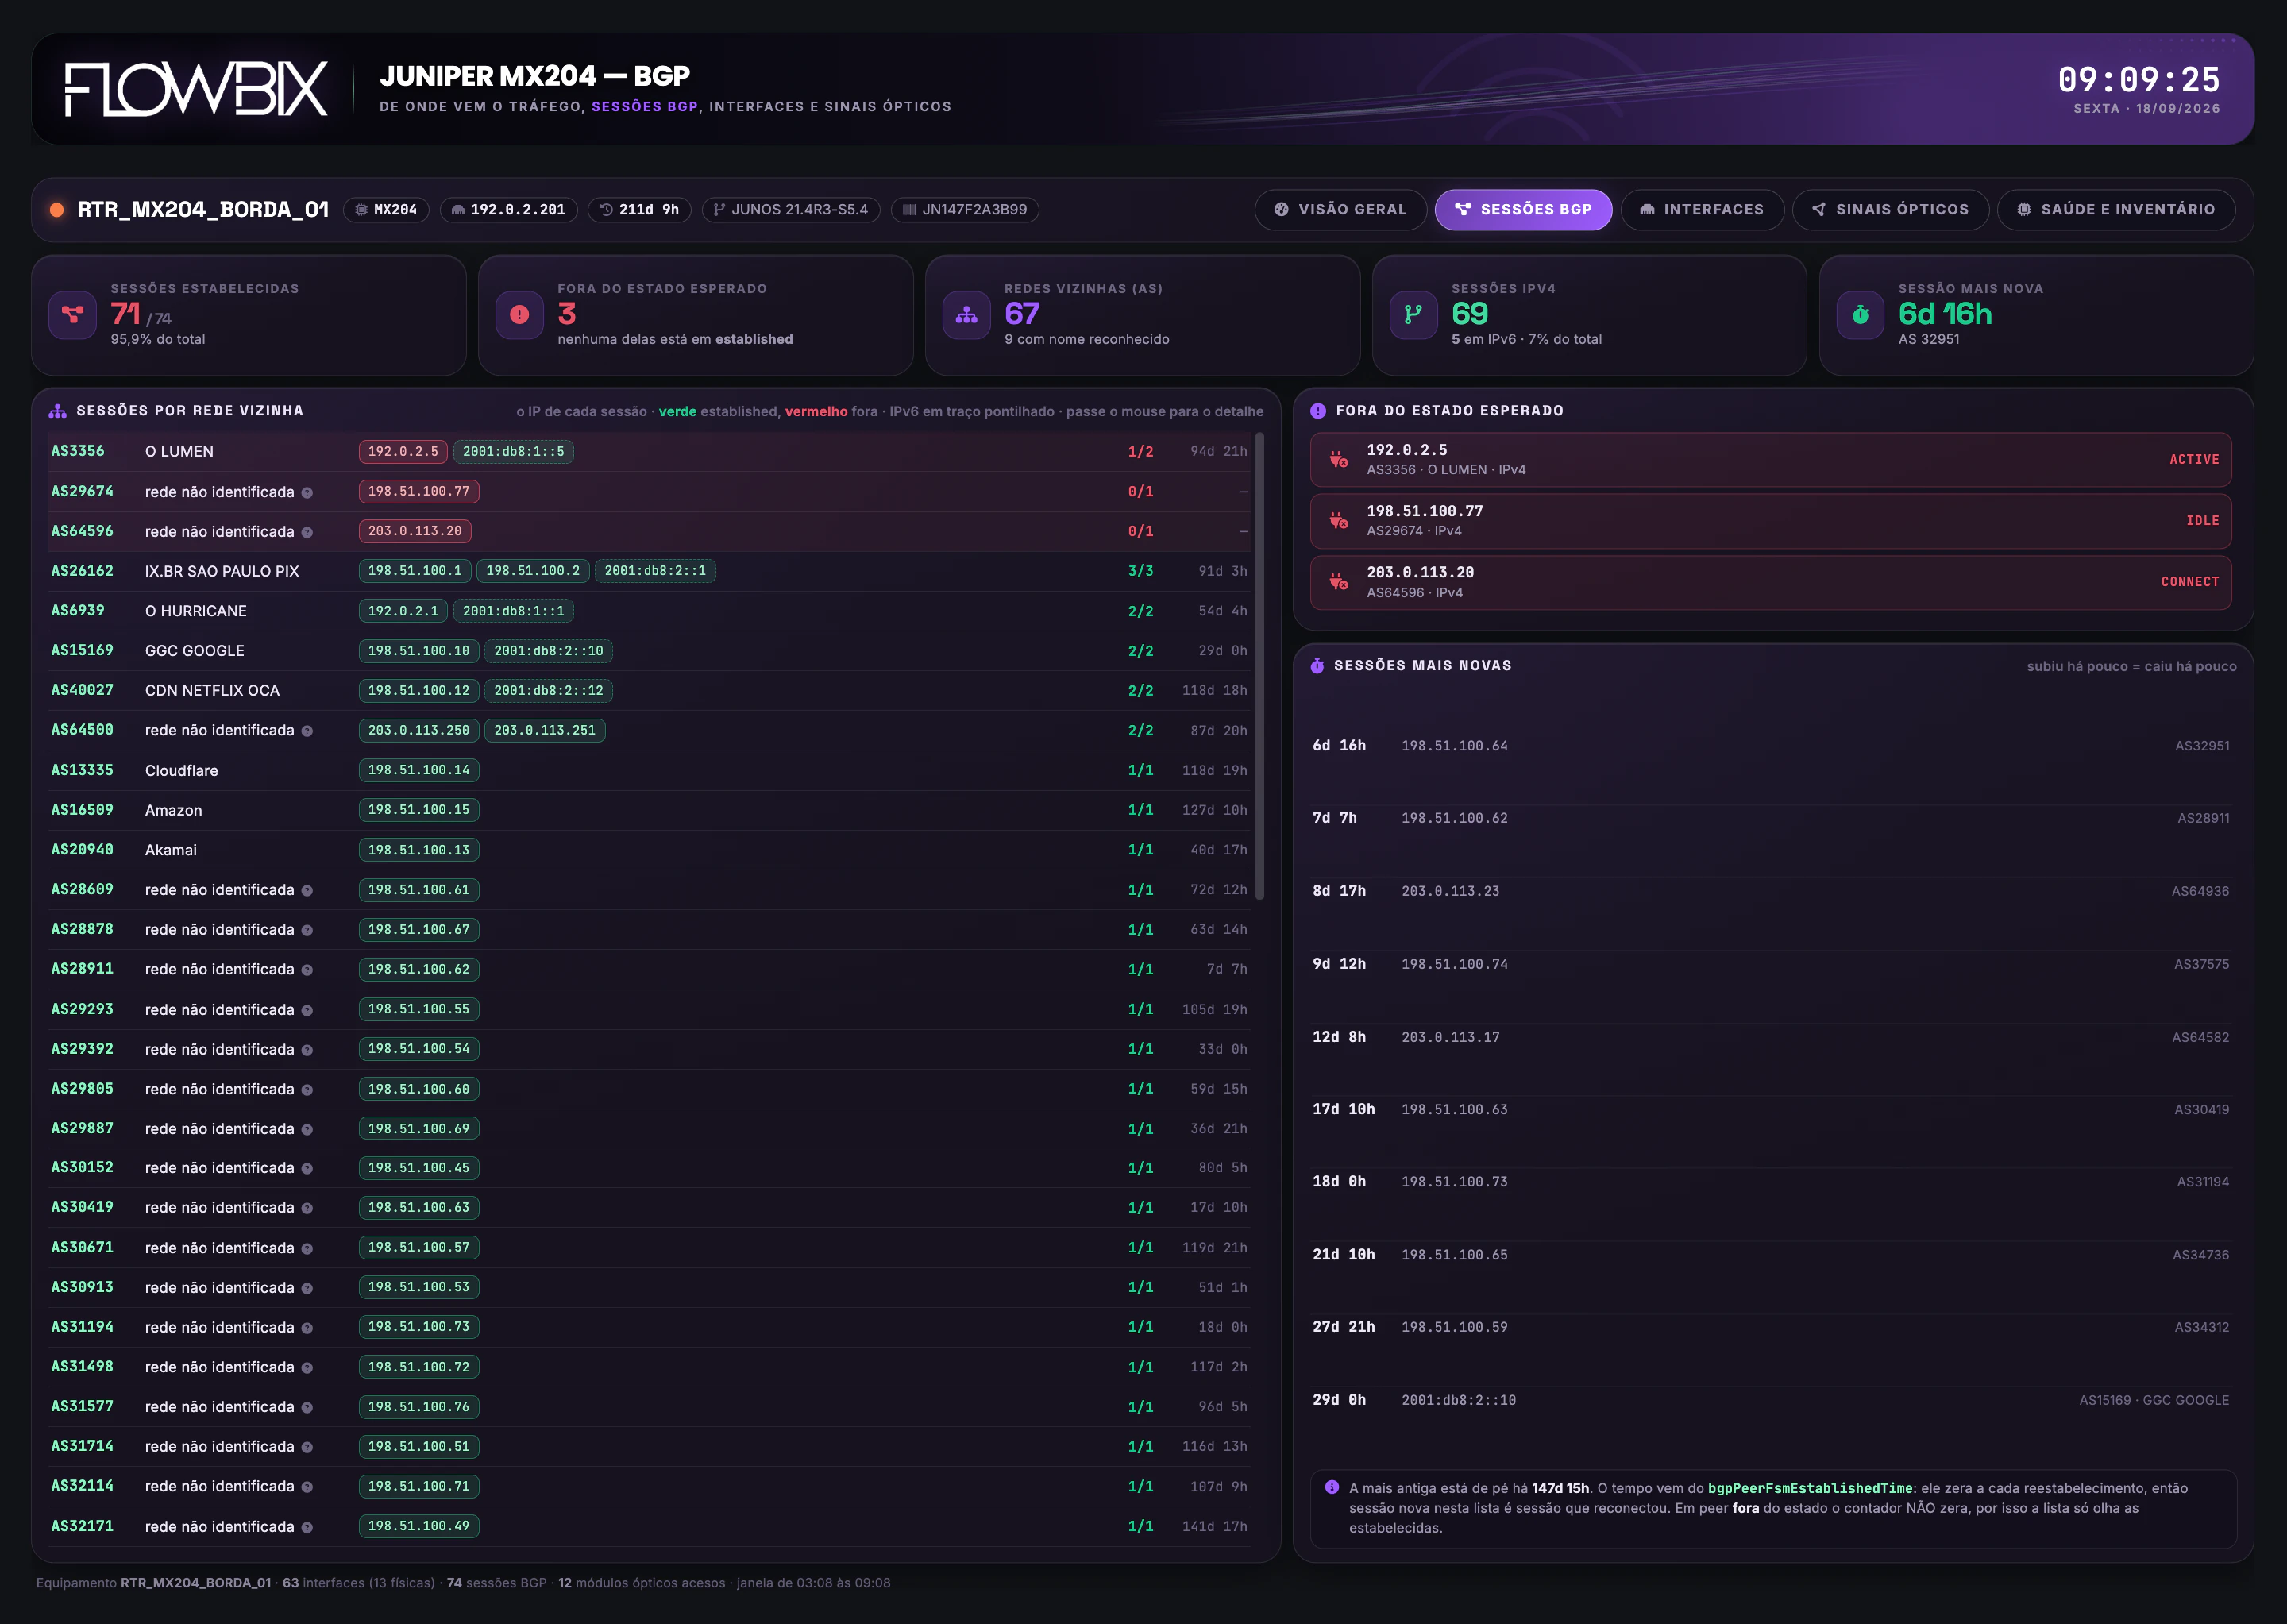The width and height of the screenshot is (2287, 1624).
Task: Click the info icon on the AS64500 row
Action: click(x=307, y=731)
